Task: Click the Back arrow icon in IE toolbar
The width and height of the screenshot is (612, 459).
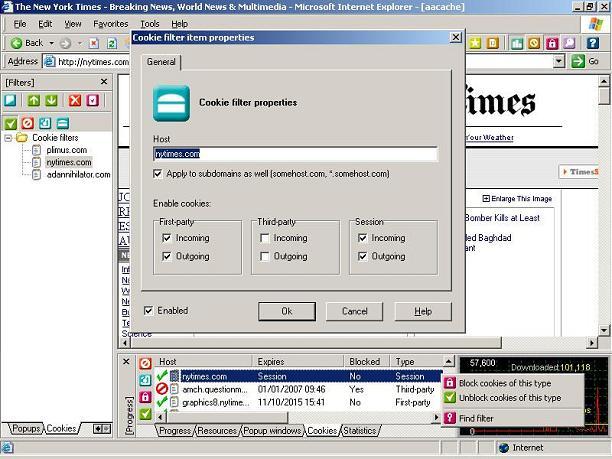Action: [x=16, y=43]
